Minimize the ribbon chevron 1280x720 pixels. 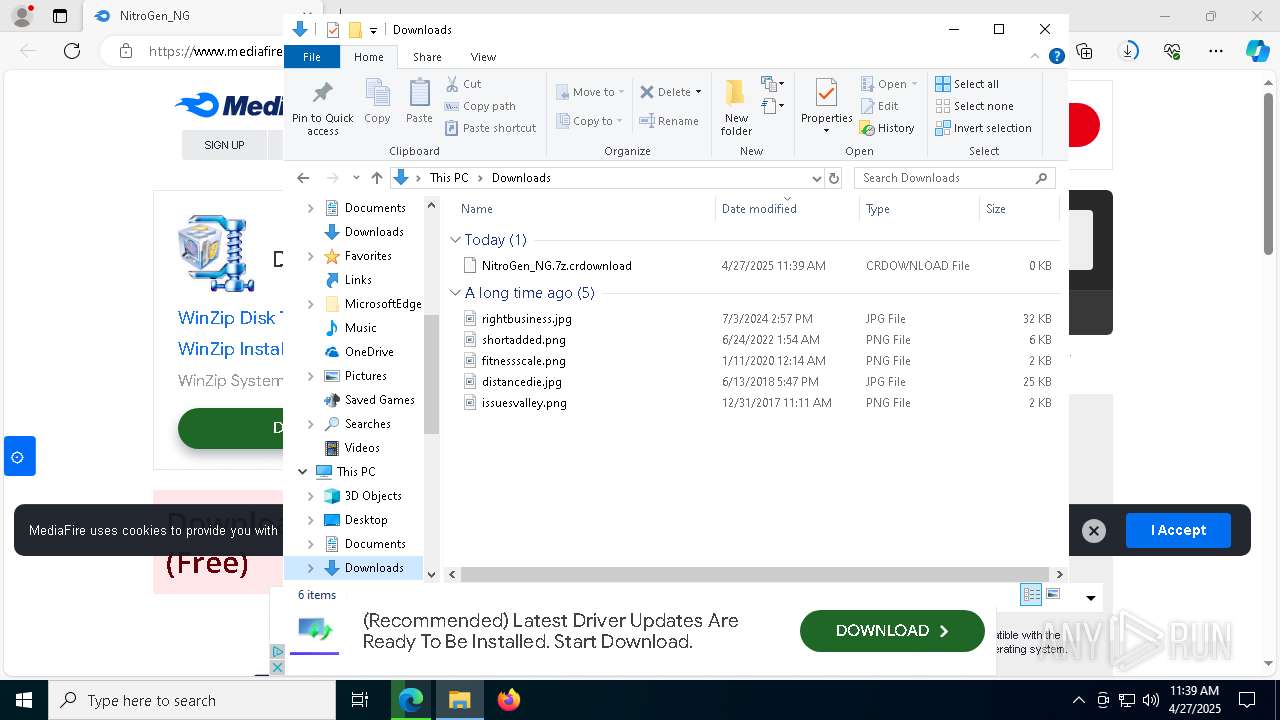pos(1036,57)
